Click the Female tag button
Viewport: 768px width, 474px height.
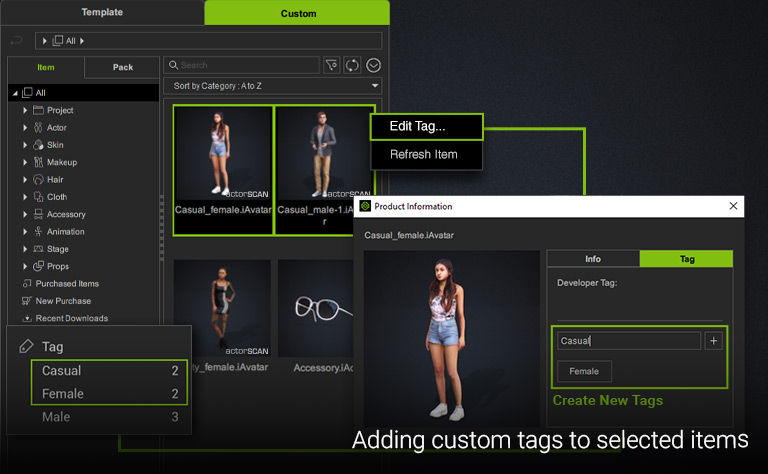584,371
